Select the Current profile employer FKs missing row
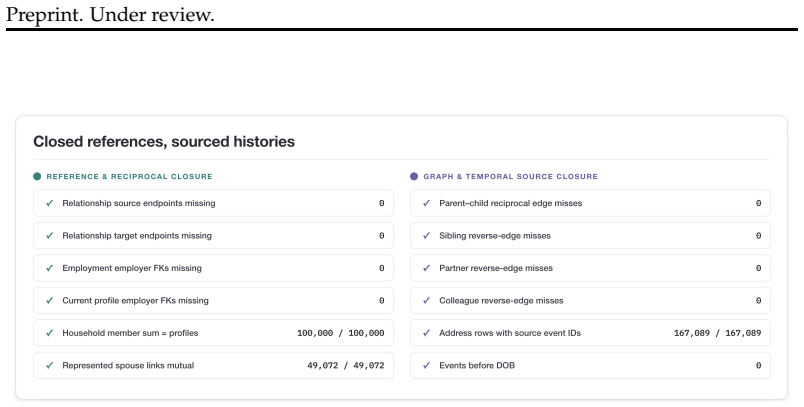 pos(213,300)
